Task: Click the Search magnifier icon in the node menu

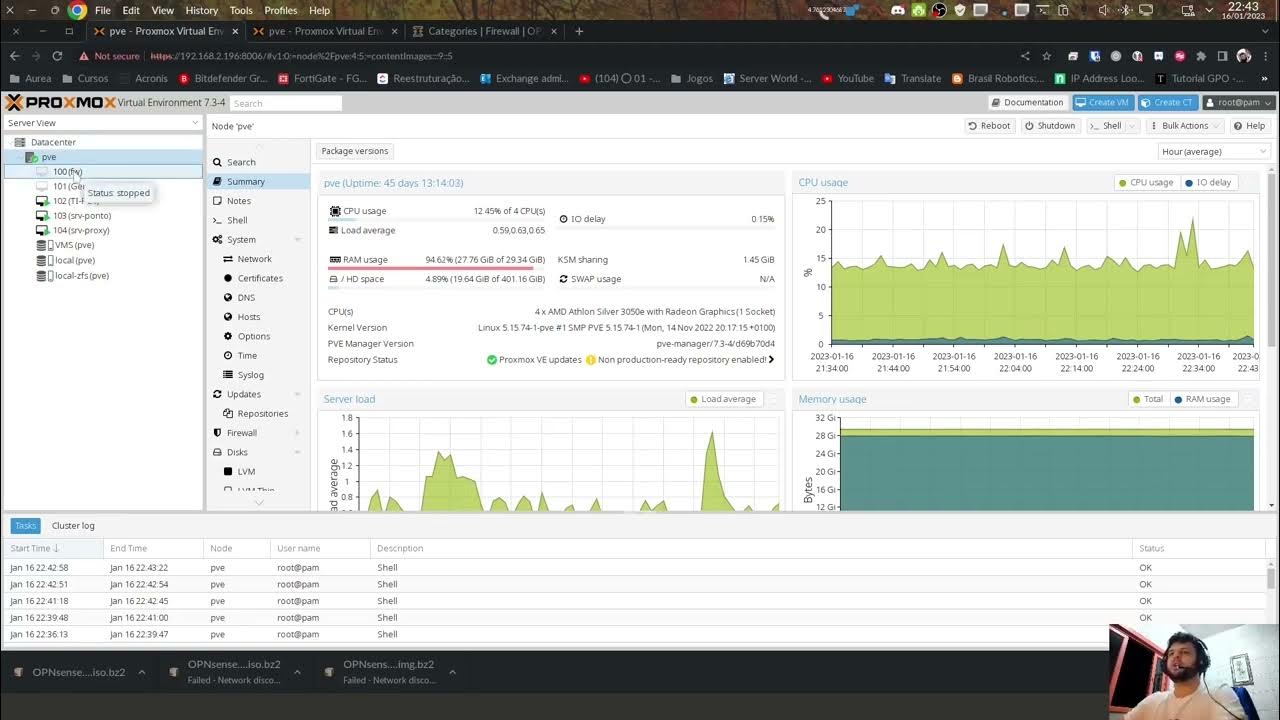Action: pyautogui.click(x=217, y=162)
